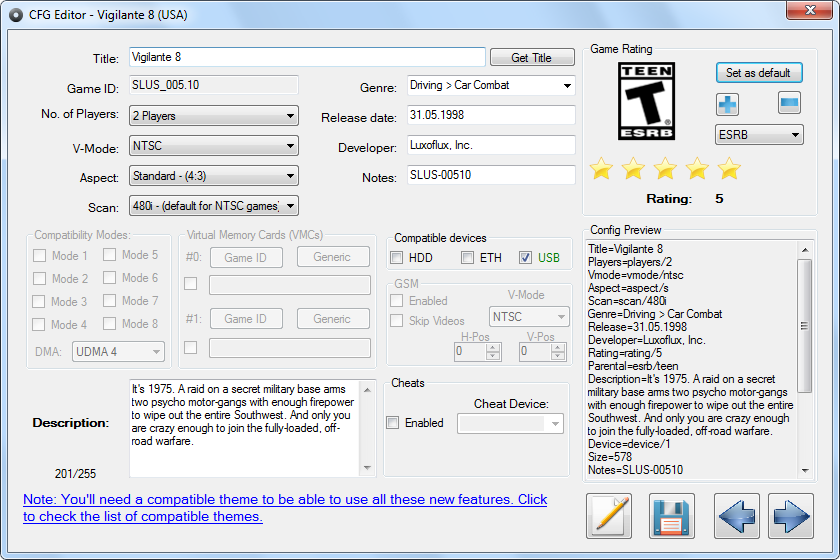Check compatibility Mode 5
Image resolution: width=840 pixels, height=560 pixels.
[x=109, y=255]
